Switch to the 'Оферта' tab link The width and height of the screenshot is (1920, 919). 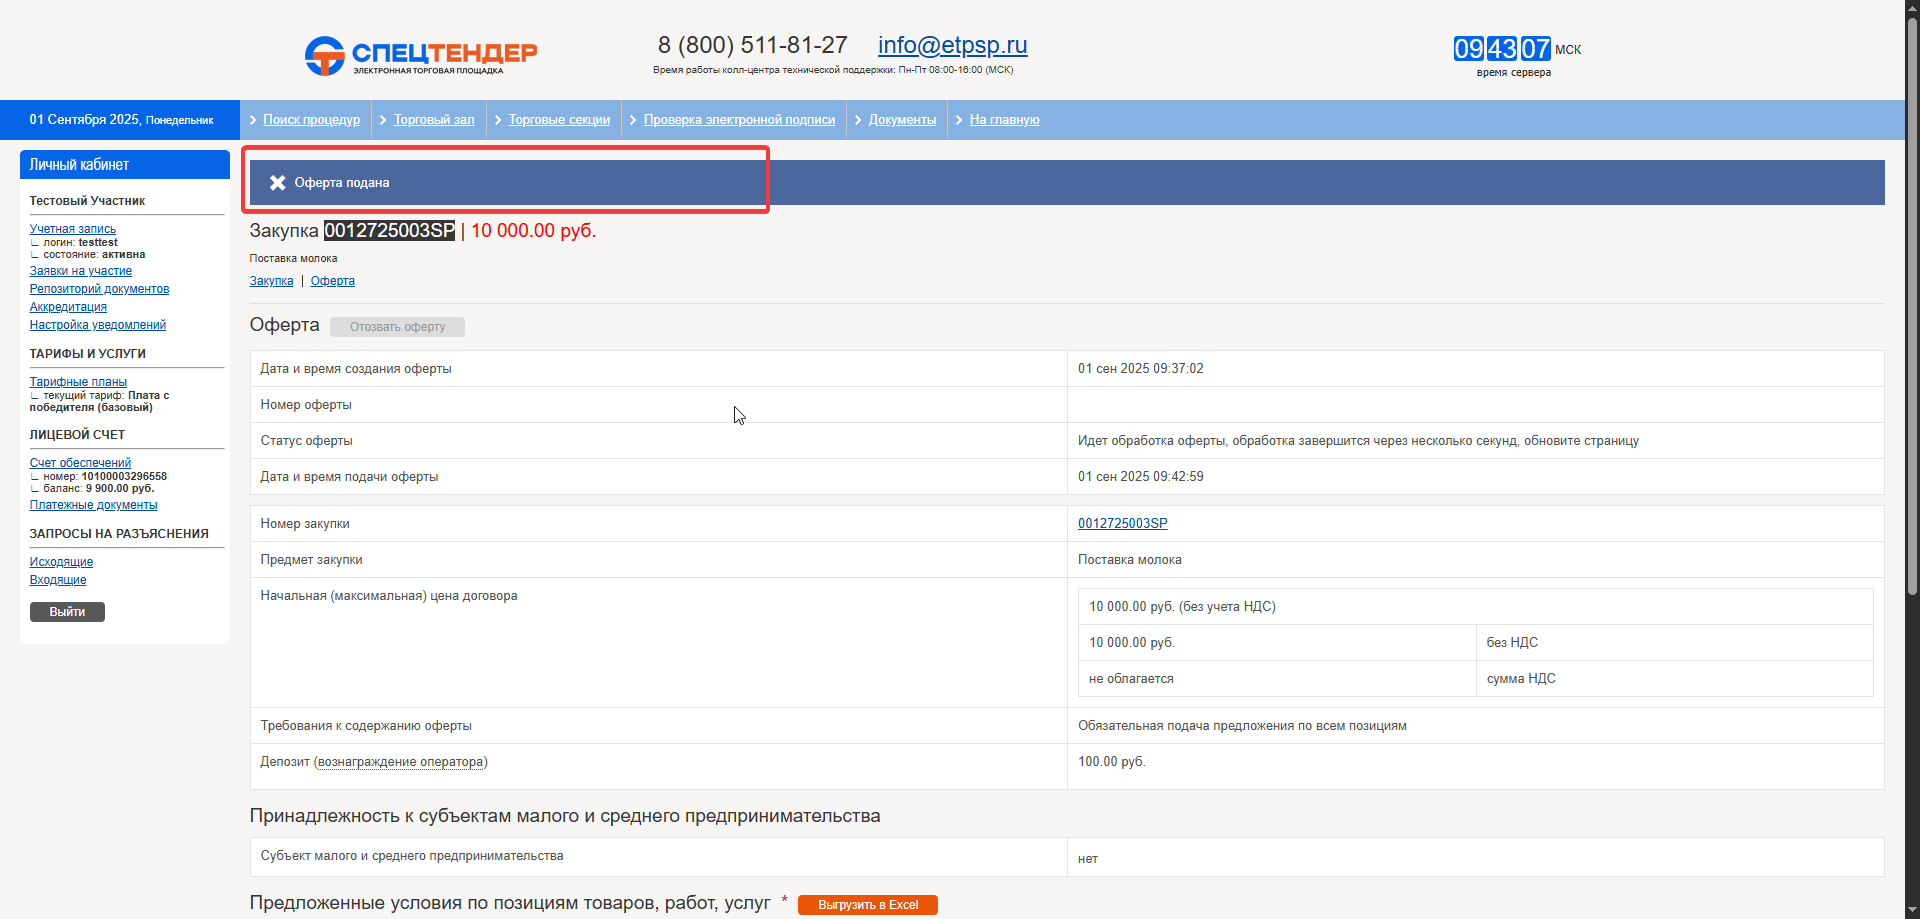[x=332, y=281]
